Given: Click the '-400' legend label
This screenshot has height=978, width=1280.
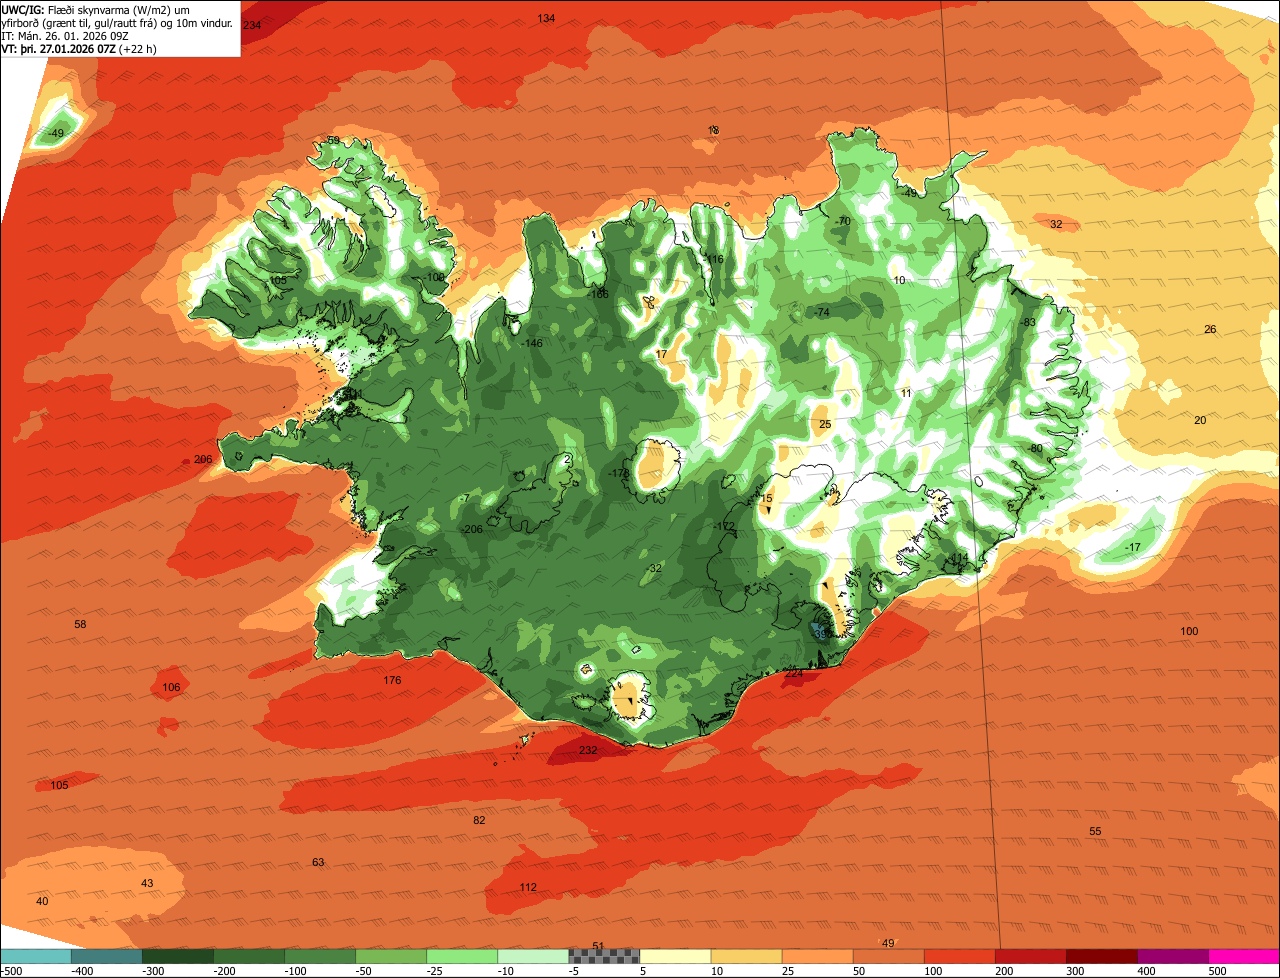Looking at the screenshot, I should click(x=82, y=971).
